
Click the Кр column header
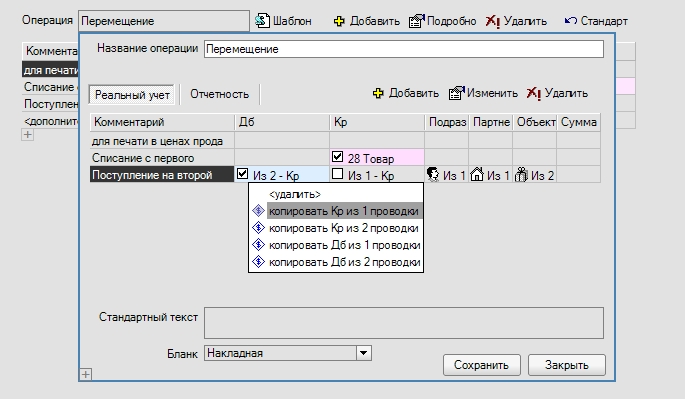tap(377, 122)
